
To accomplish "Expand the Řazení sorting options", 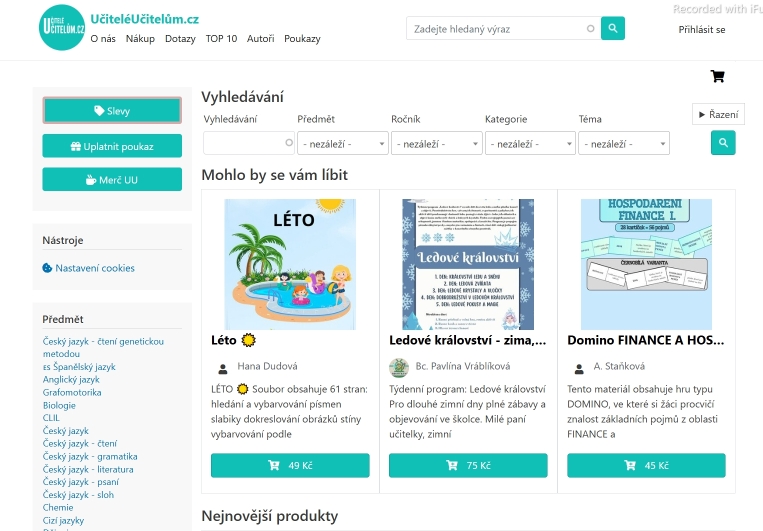I will click(x=718, y=114).
